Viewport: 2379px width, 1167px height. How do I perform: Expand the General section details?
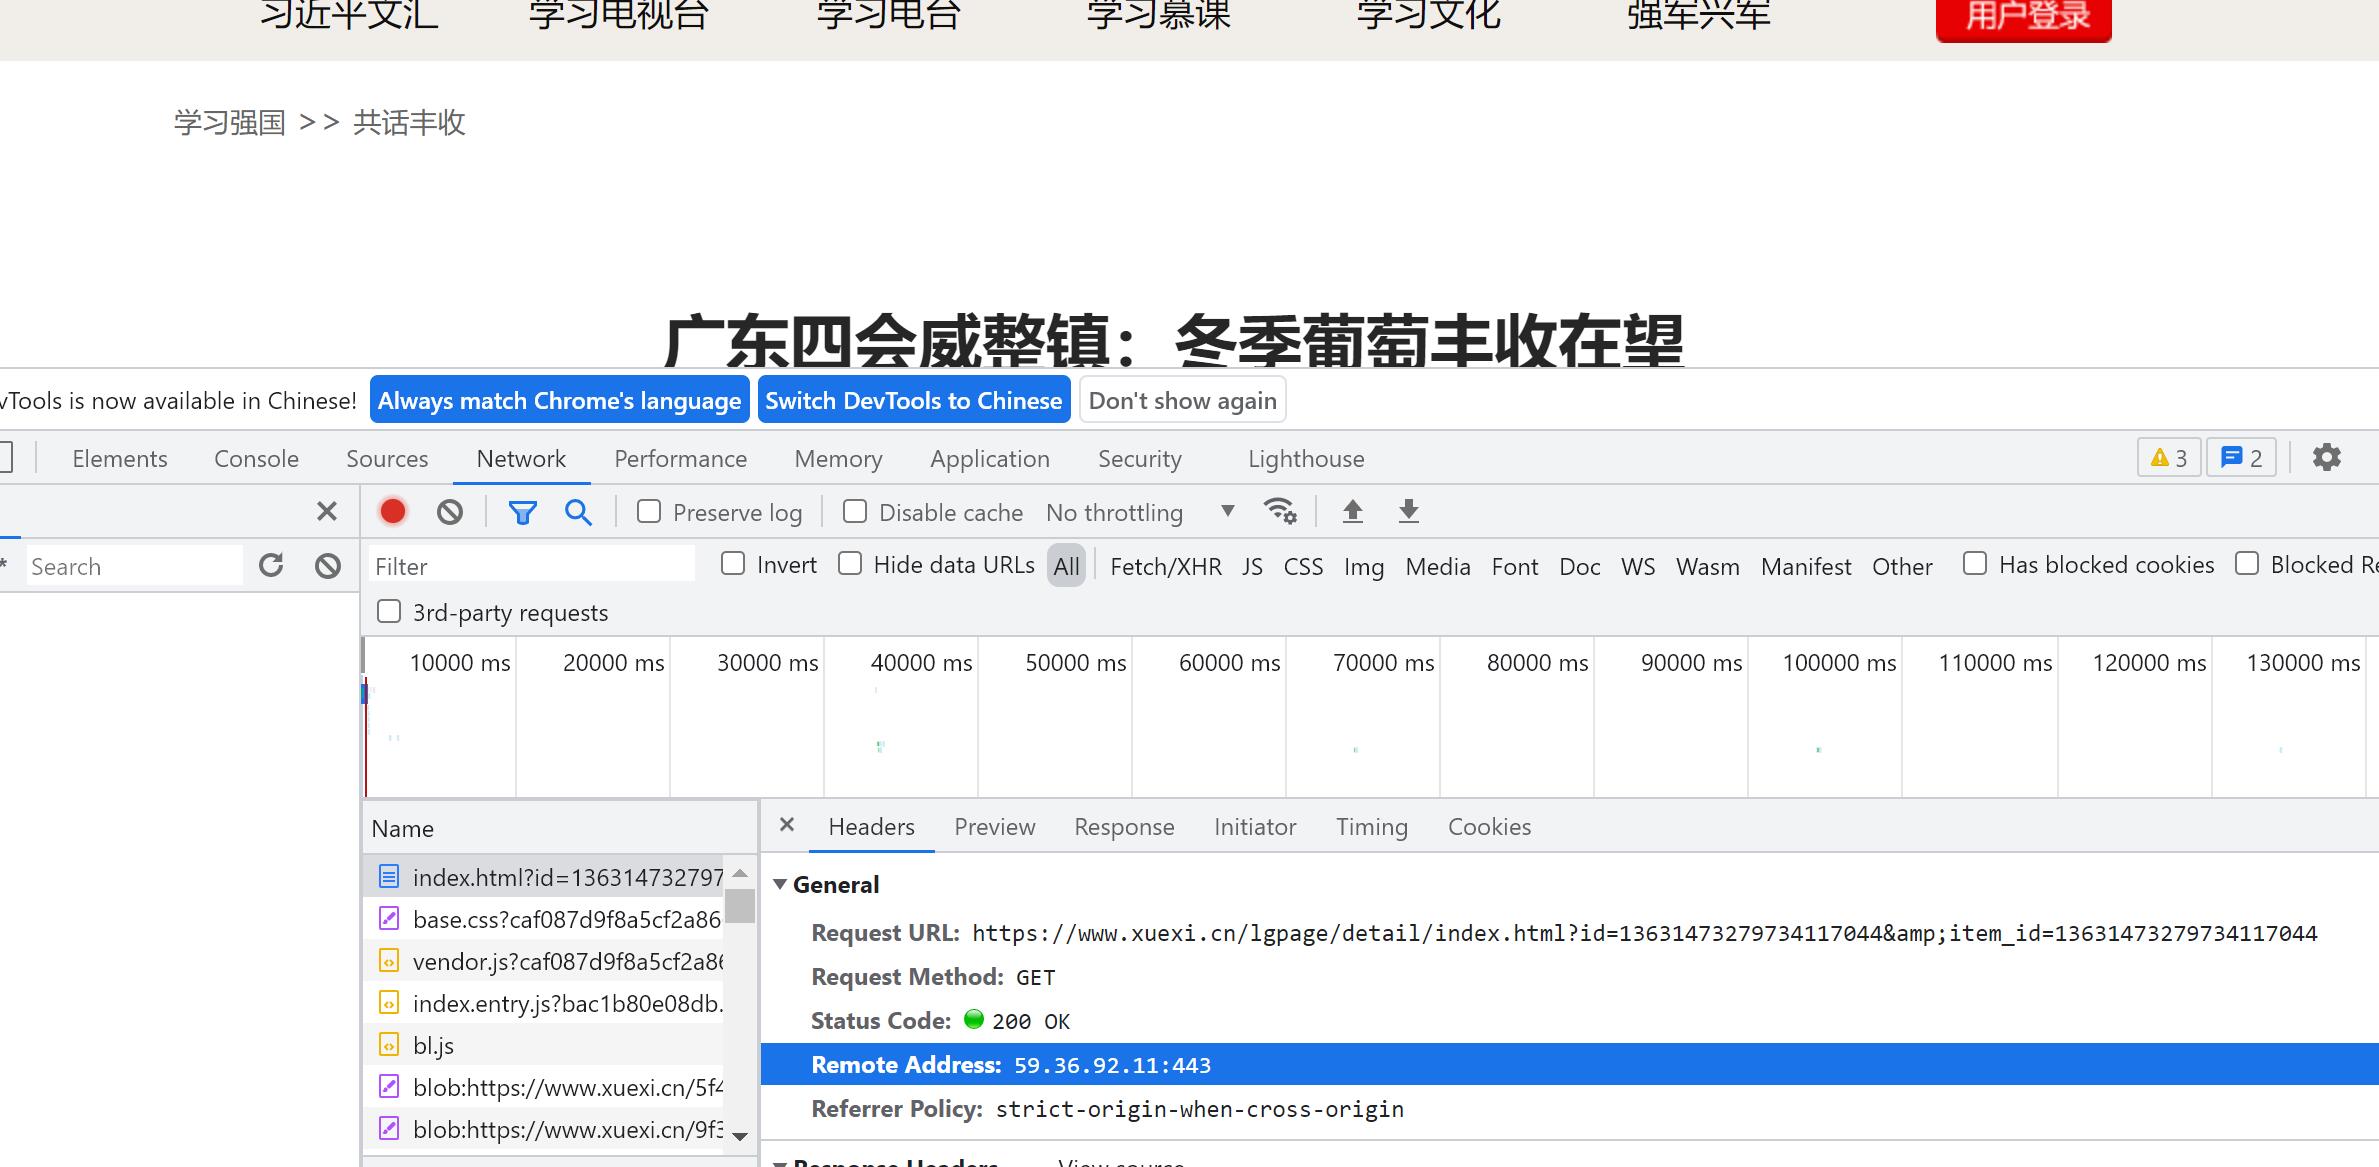(x=783, y=885)
